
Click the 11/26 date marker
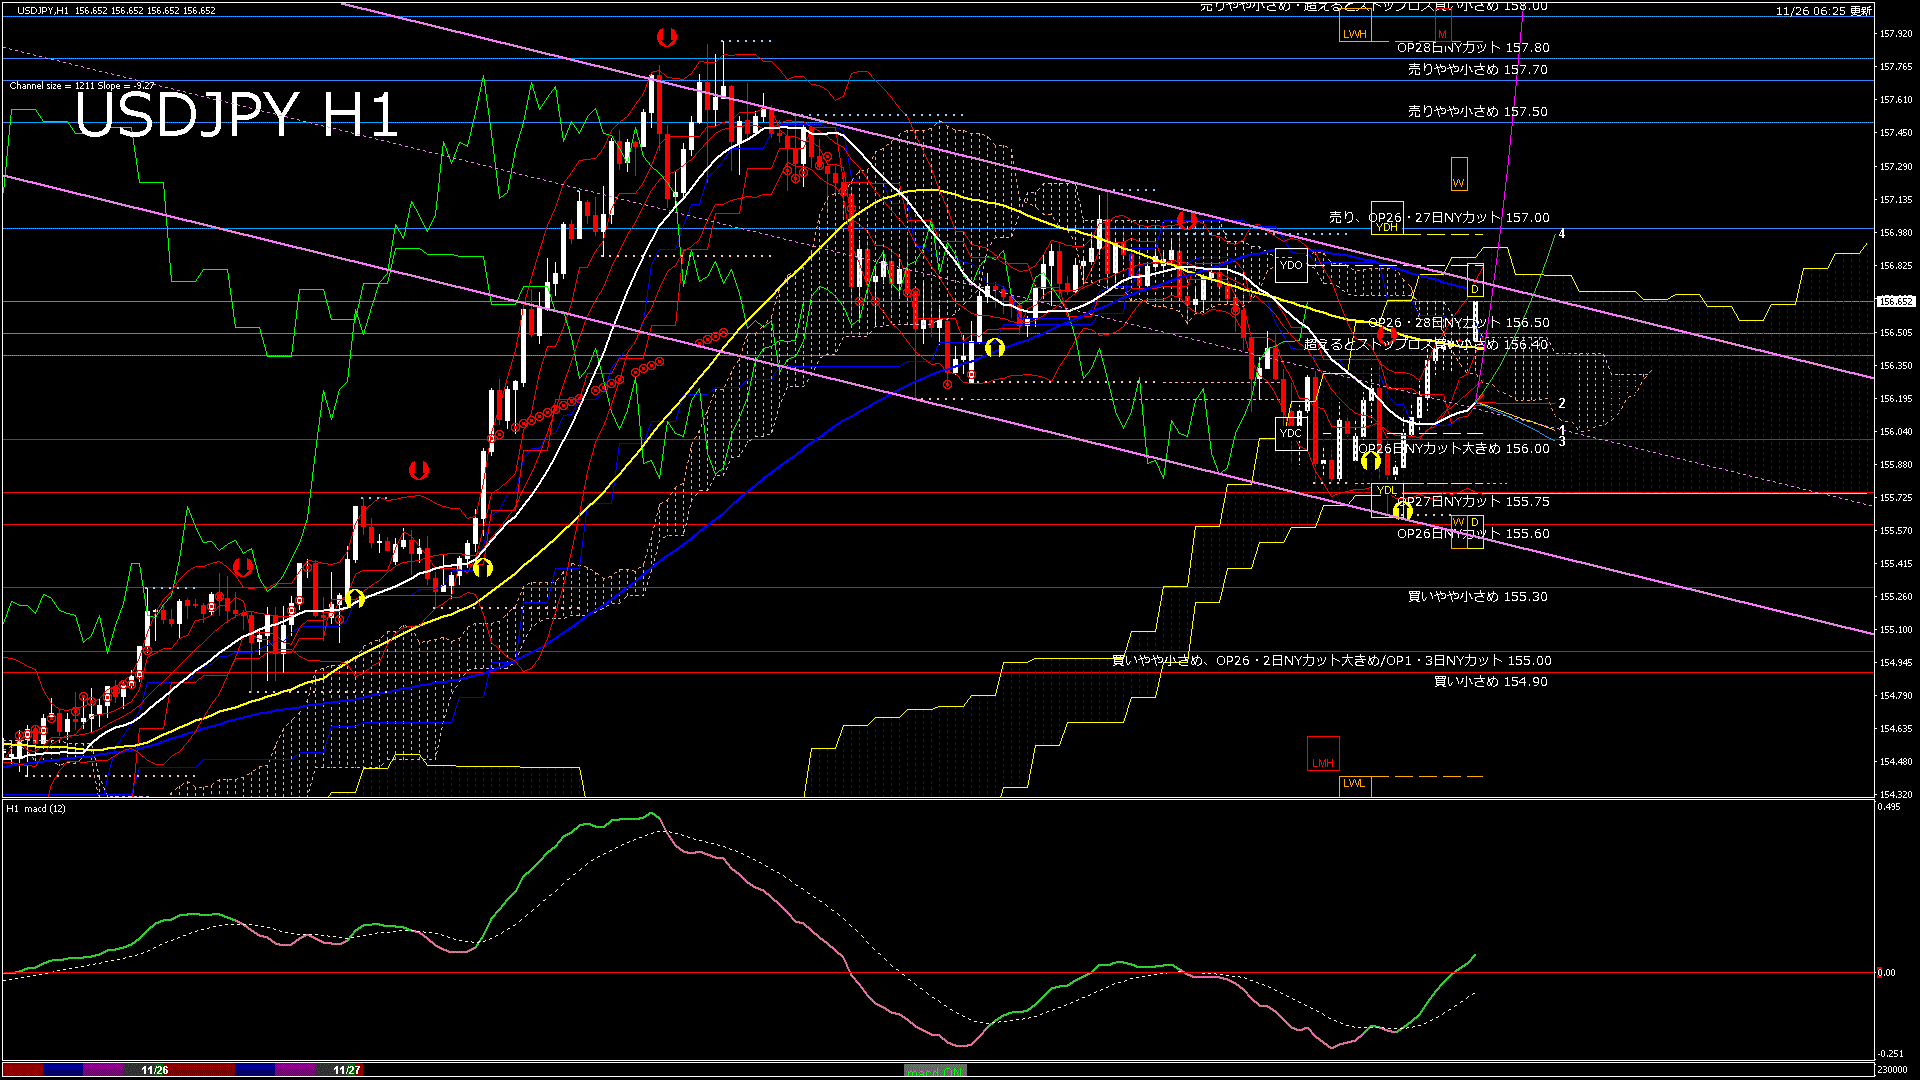(x=154, y=1070)
